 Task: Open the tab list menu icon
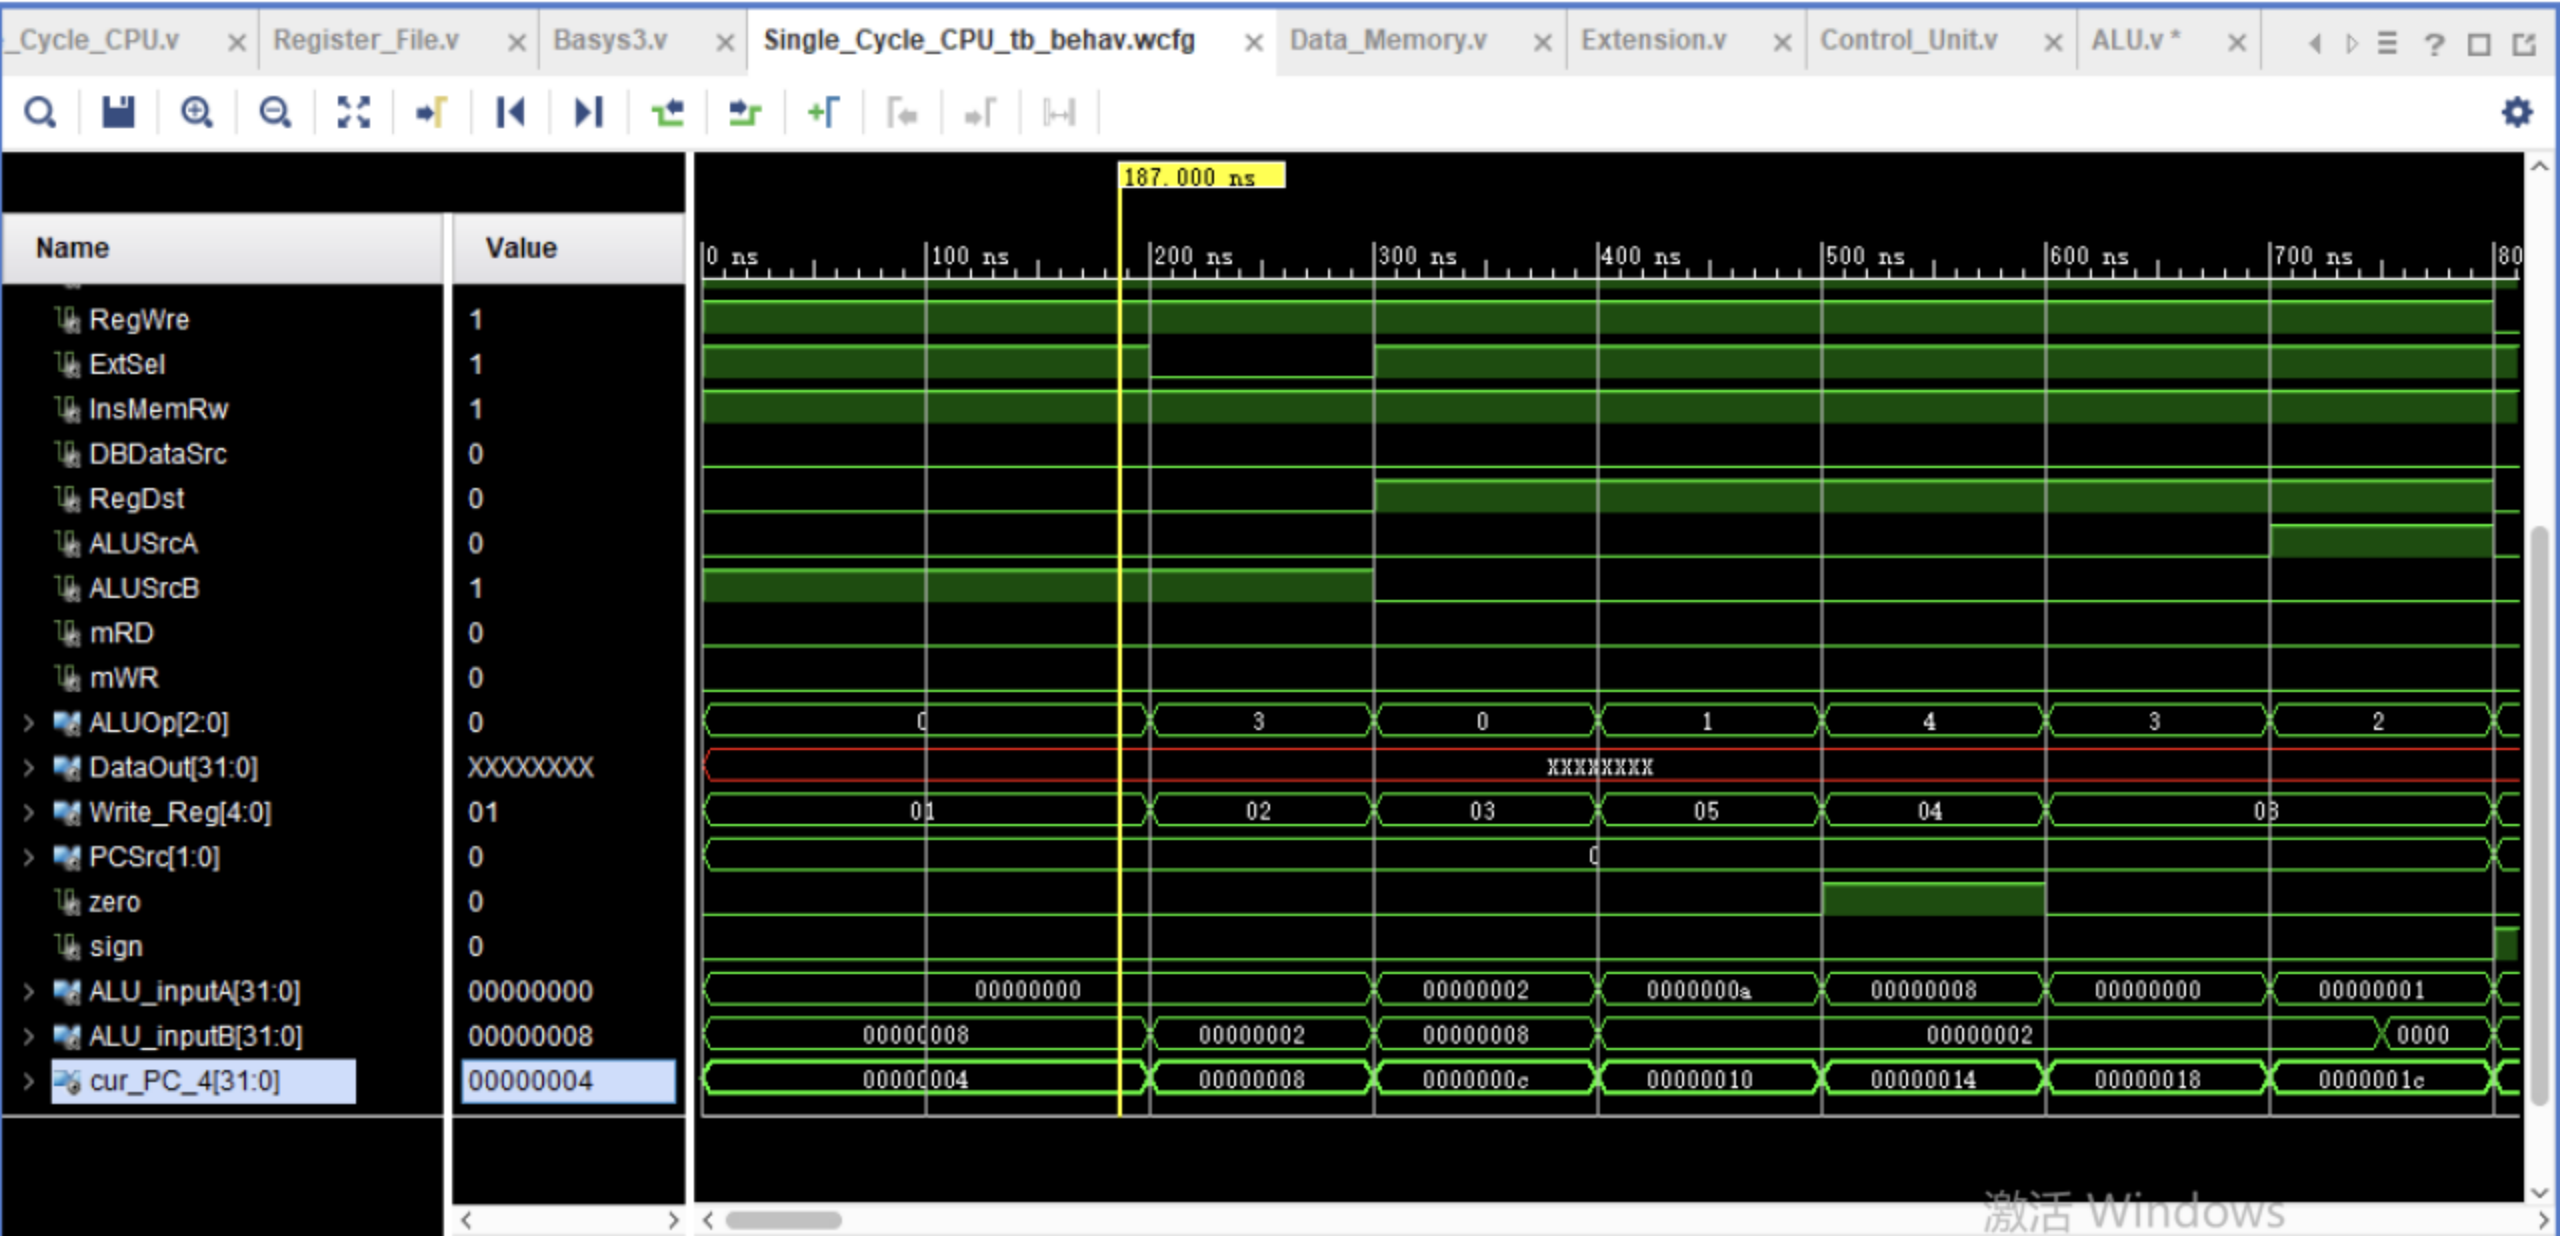[2387, 43]
